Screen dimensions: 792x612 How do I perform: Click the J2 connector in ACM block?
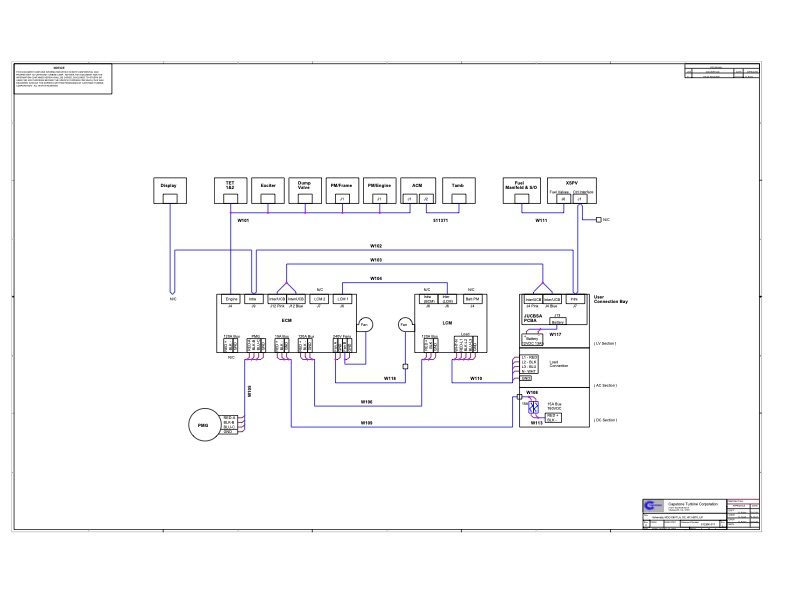pos(426,199)
